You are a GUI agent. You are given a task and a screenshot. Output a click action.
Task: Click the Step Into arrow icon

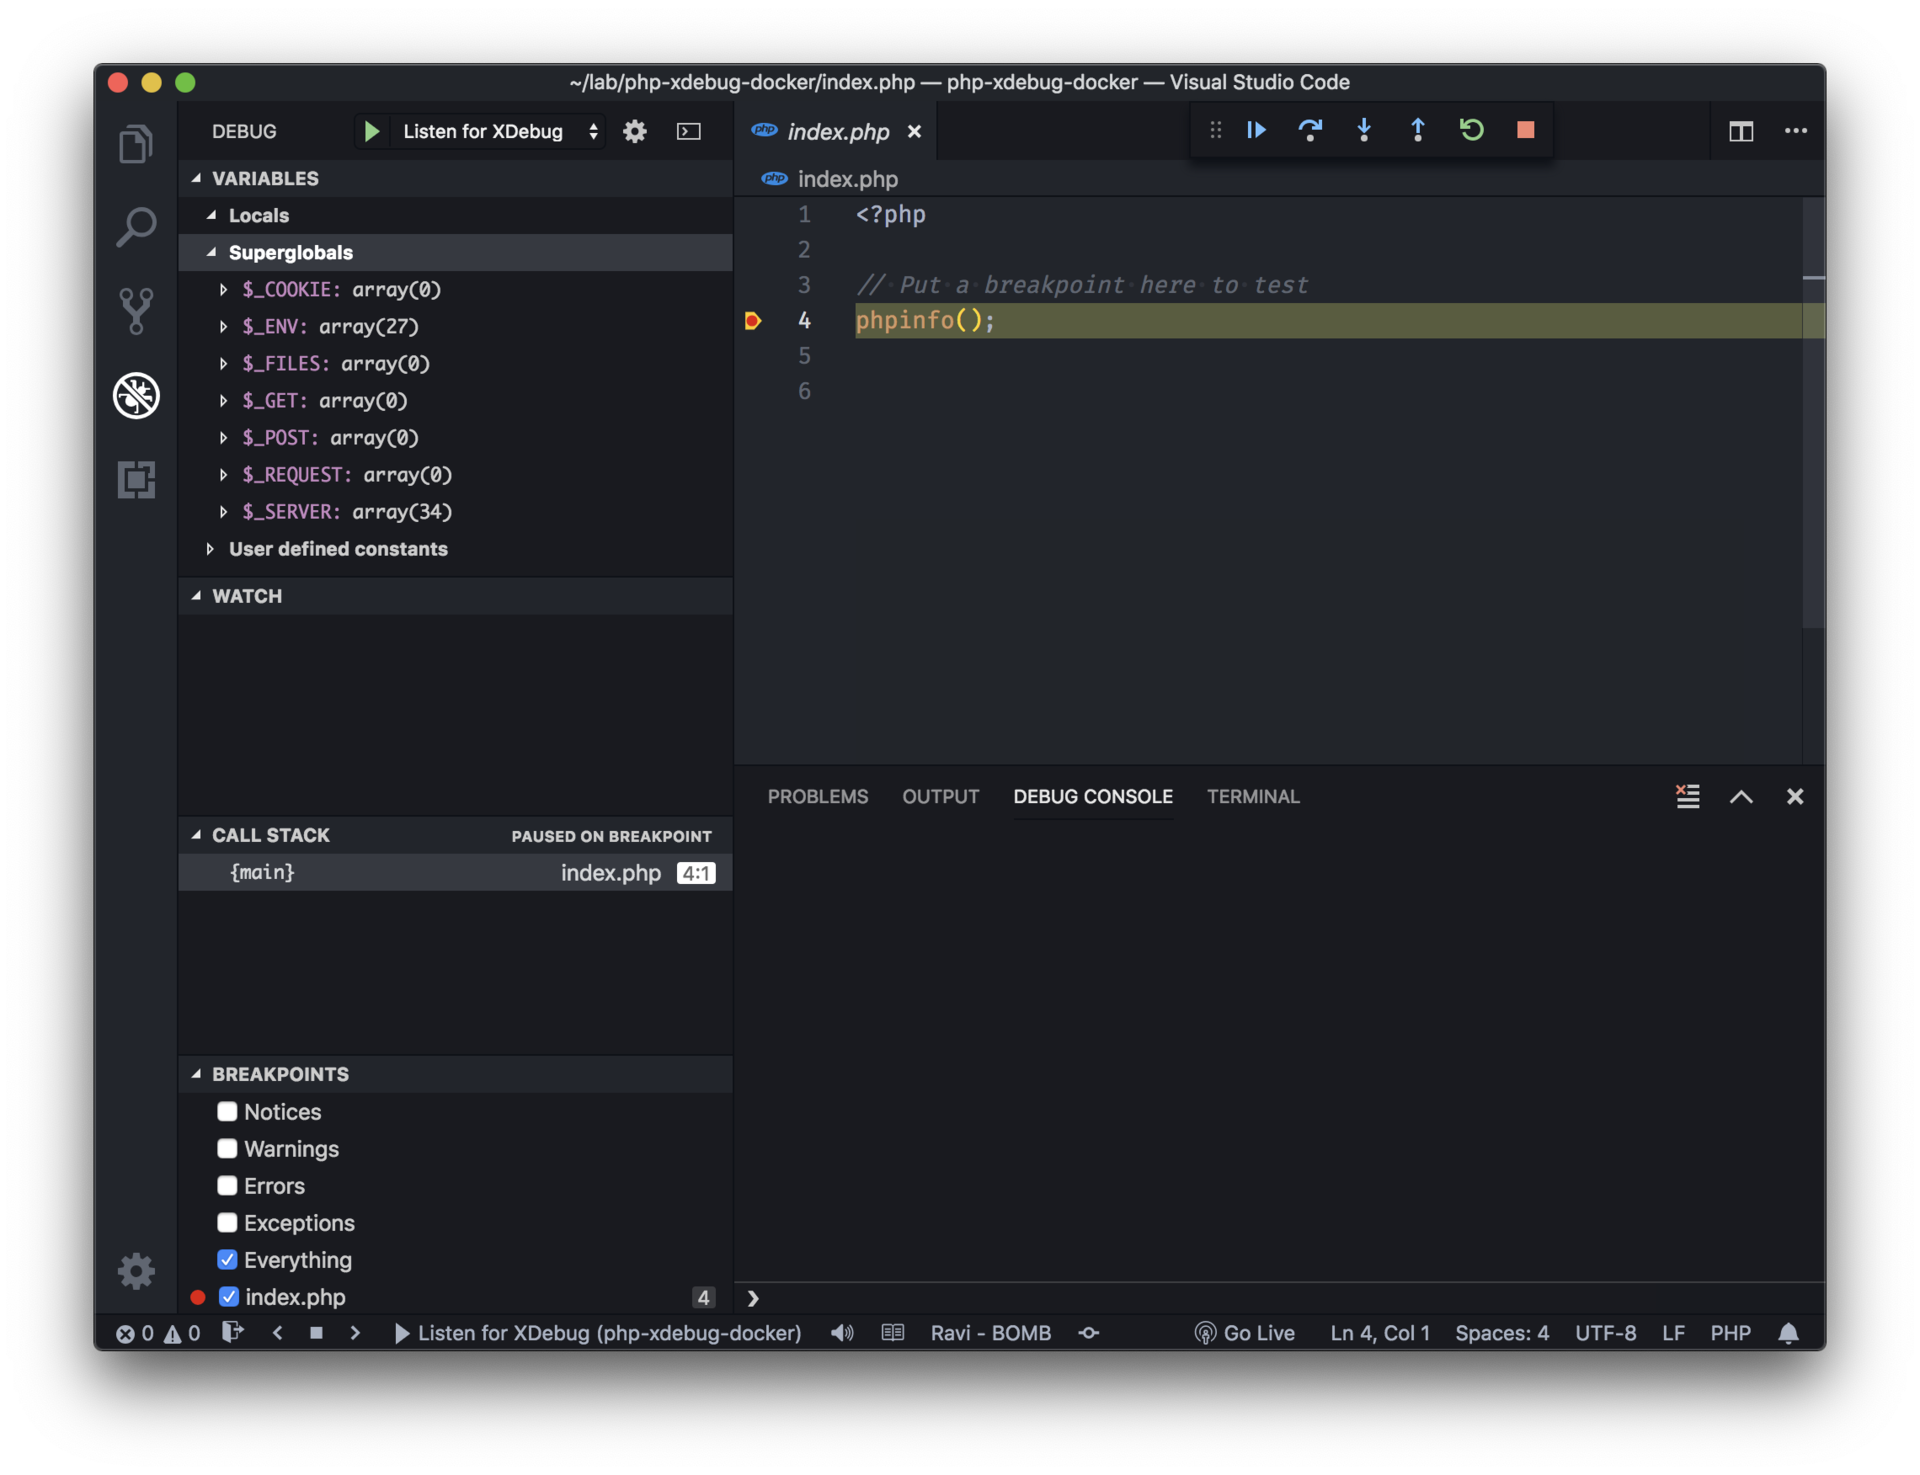tap(1364, 130)
